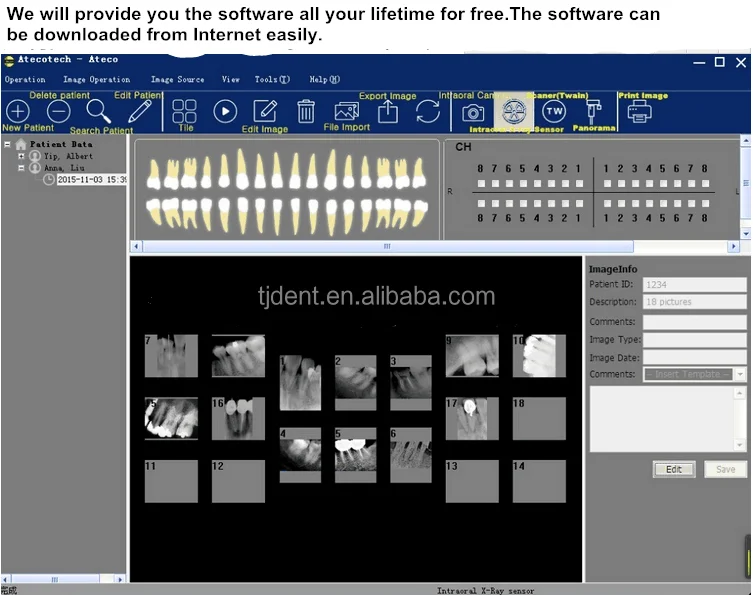Select x-ray thumbnail number 17
The image size is (753, 595).
click(472, 418)
